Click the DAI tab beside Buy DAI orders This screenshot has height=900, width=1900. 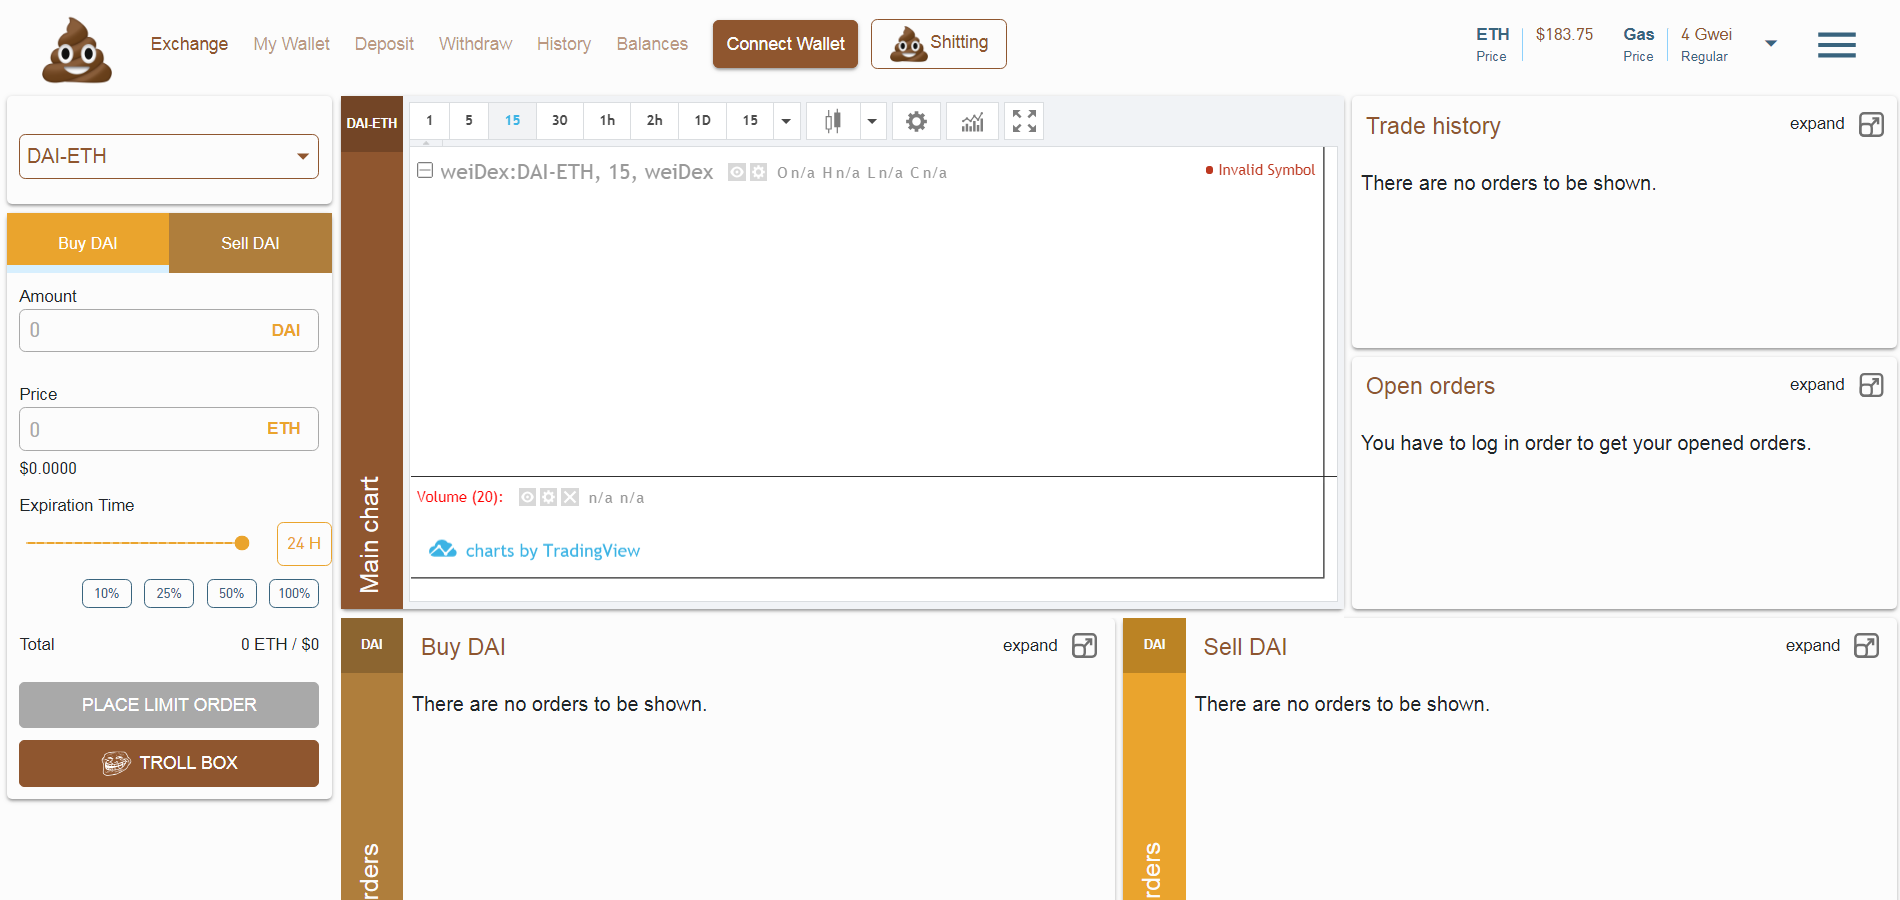[x=372, y=645]
